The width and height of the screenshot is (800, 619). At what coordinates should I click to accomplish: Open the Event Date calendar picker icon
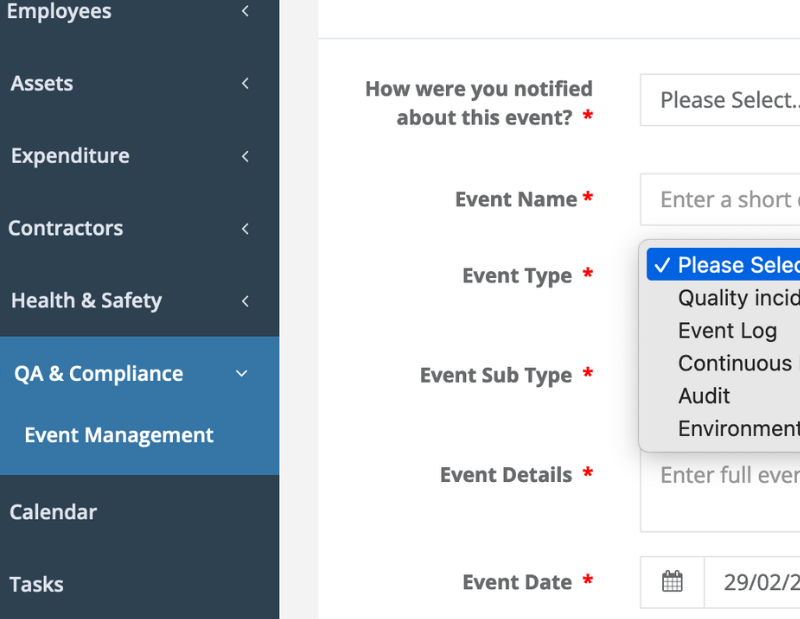671,582
